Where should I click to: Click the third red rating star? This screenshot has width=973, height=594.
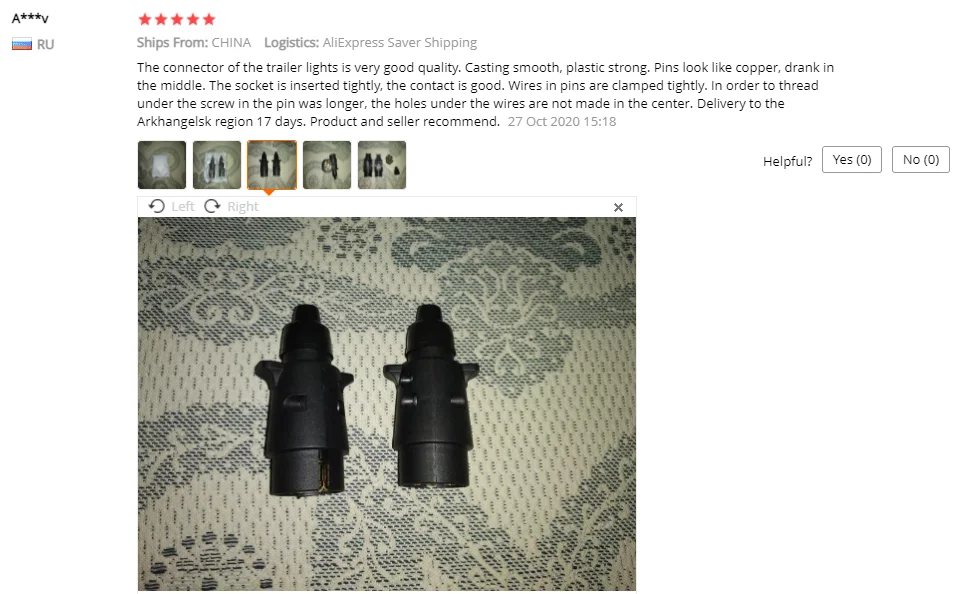coord(177,19)
